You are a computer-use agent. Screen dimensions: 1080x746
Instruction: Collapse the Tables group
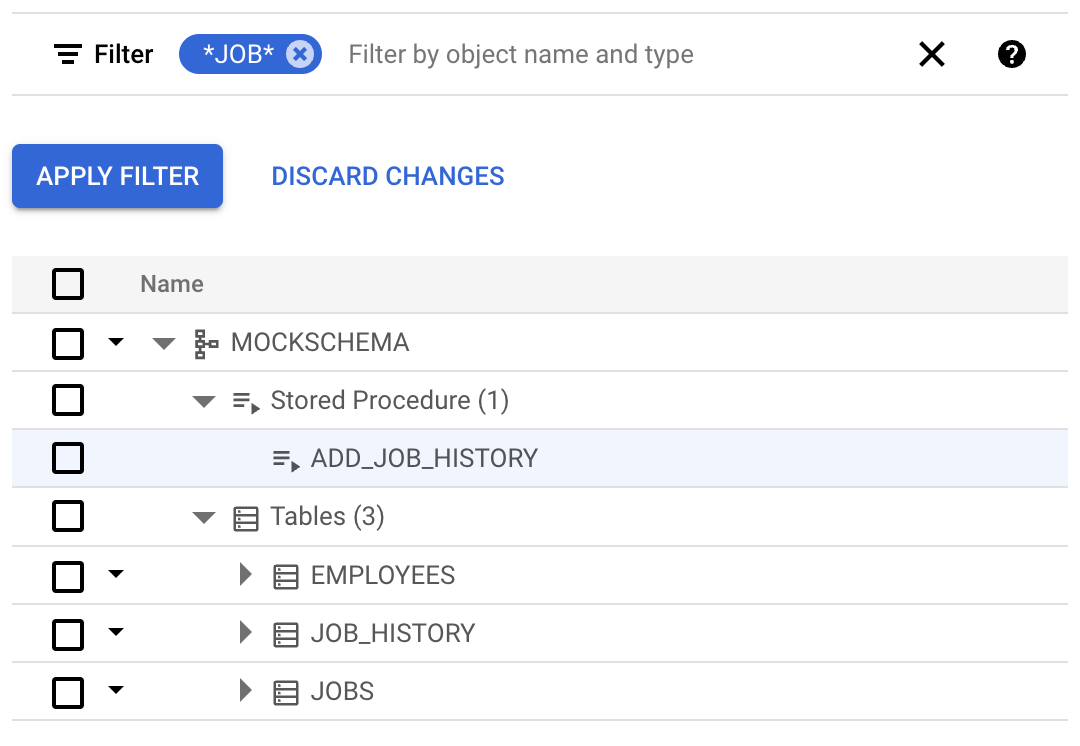click(204, 516)
